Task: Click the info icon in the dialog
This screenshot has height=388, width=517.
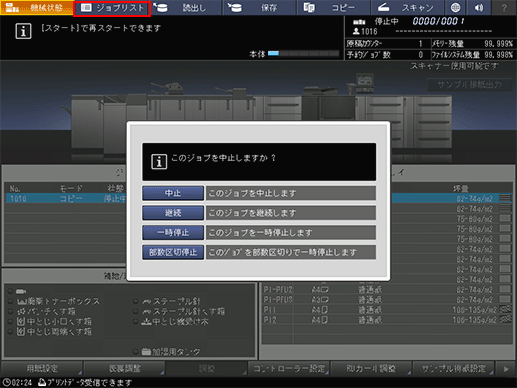Action: [x=159, y=162]
